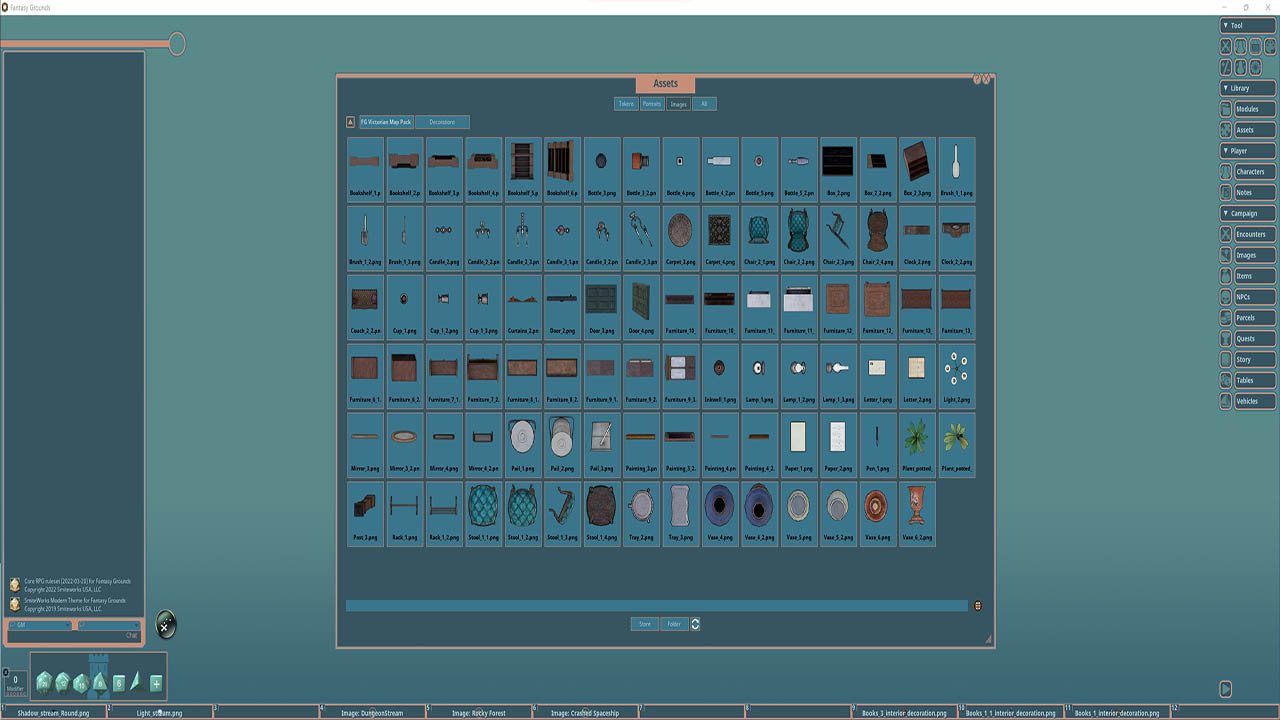Open the NPCs panel

pos(1255,297)
